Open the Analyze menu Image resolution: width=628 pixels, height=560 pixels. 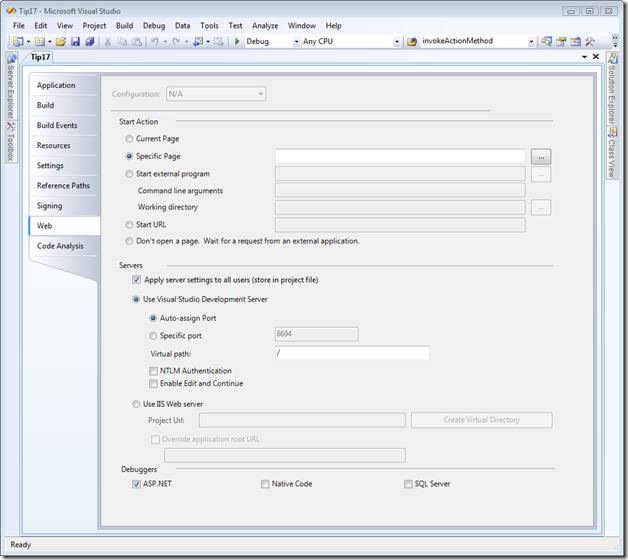click(x=265, y=26)
